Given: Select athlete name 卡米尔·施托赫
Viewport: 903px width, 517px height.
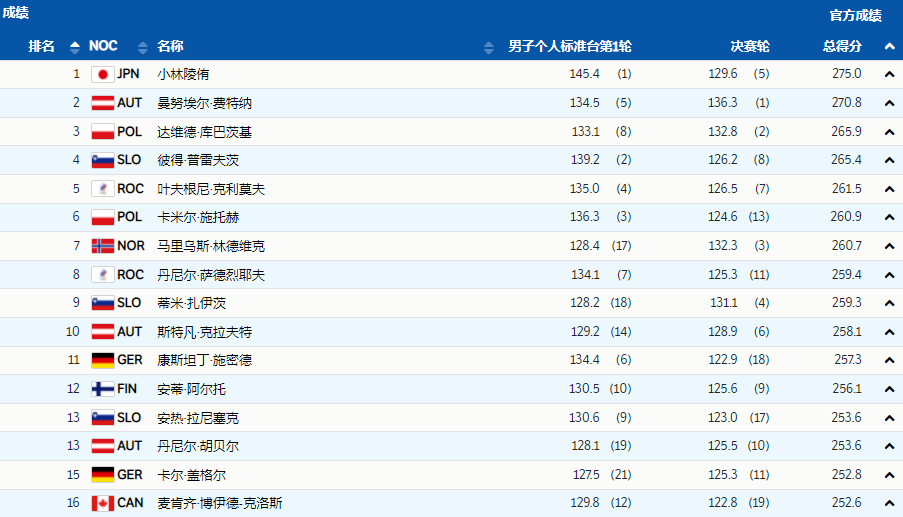Looking at the screenshot, I should click(x=198, y=217).
